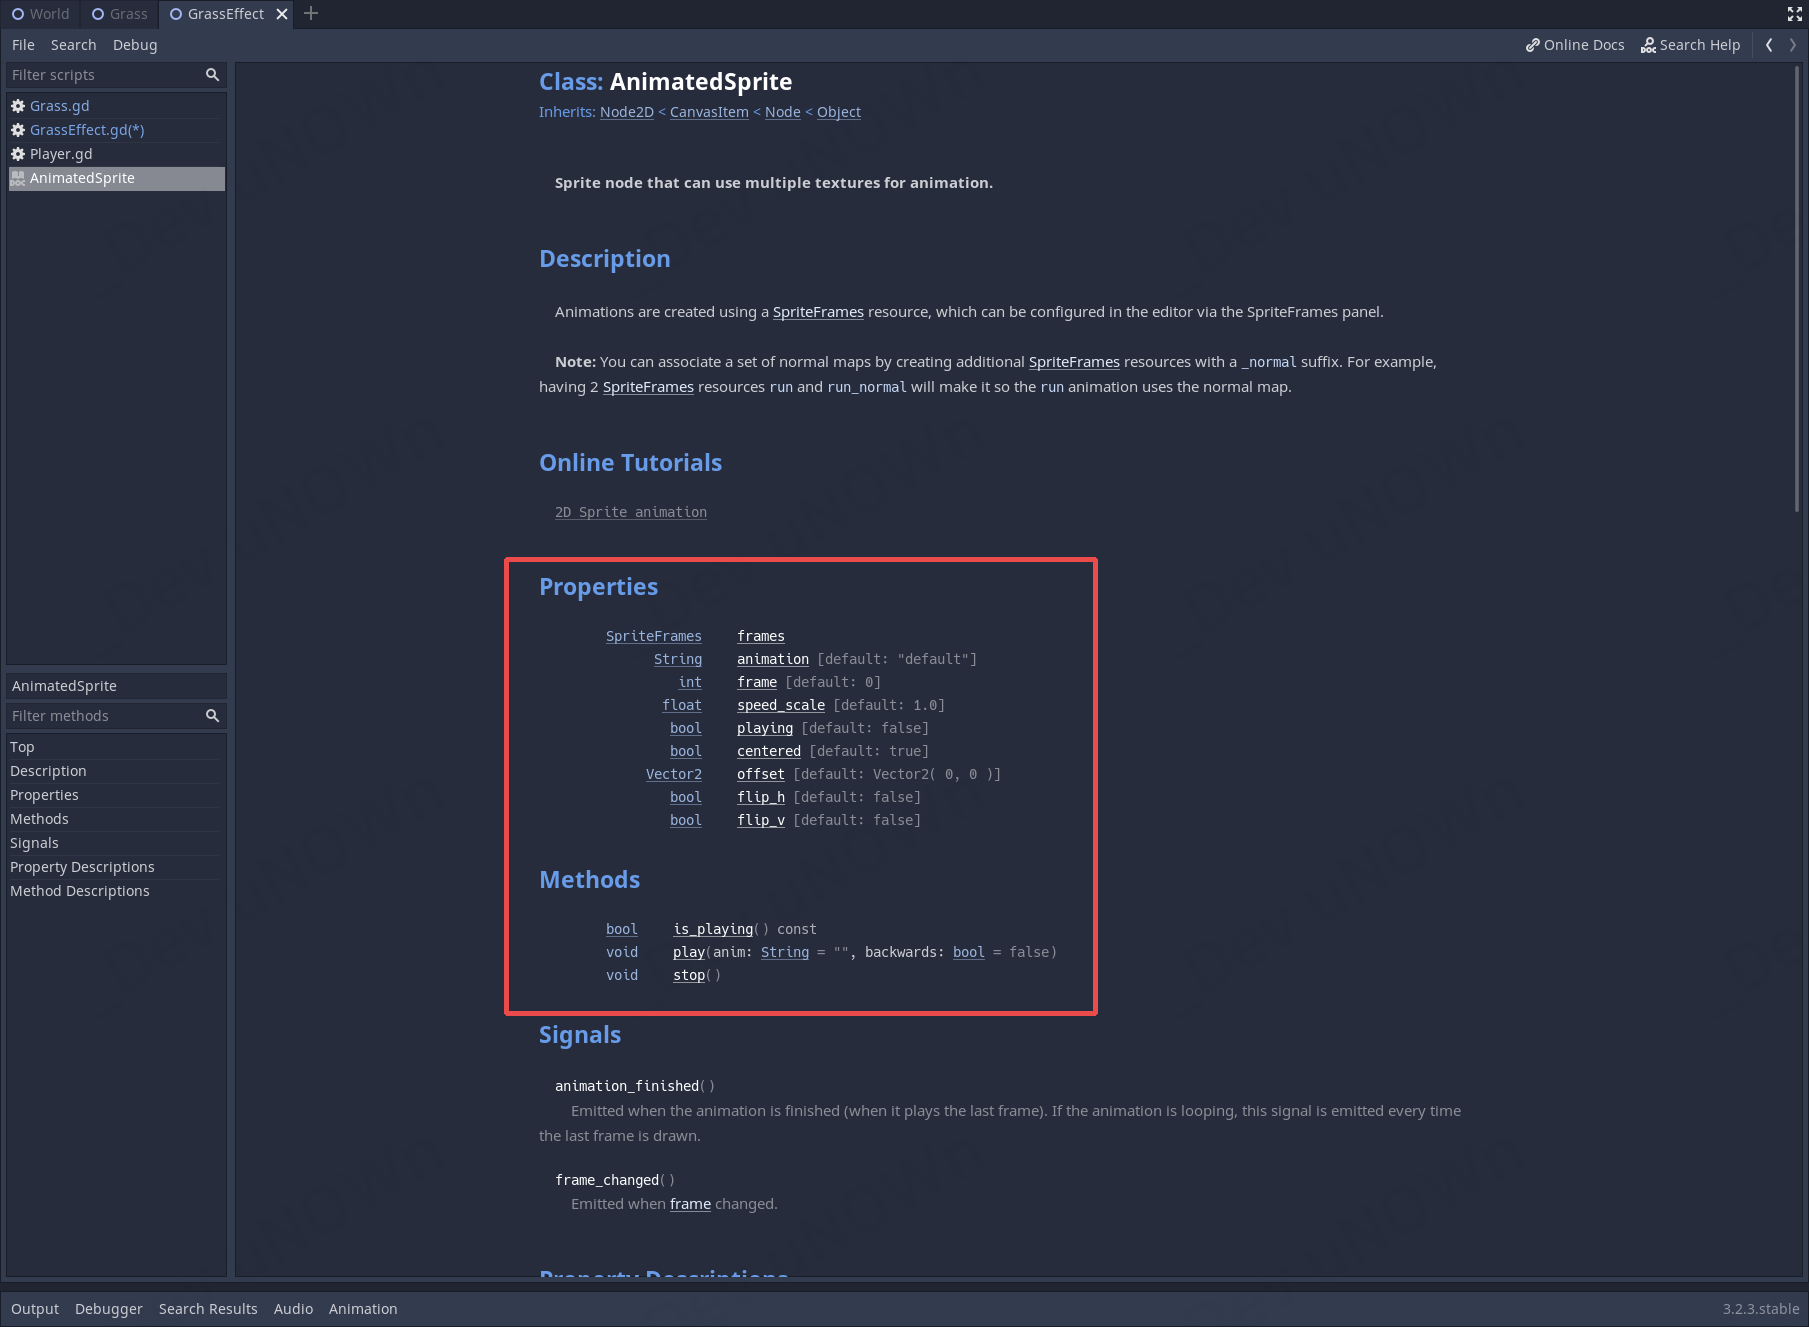
Task: Open the 2D Sprite animation tutorial link
Action: [x=631, y=512]
